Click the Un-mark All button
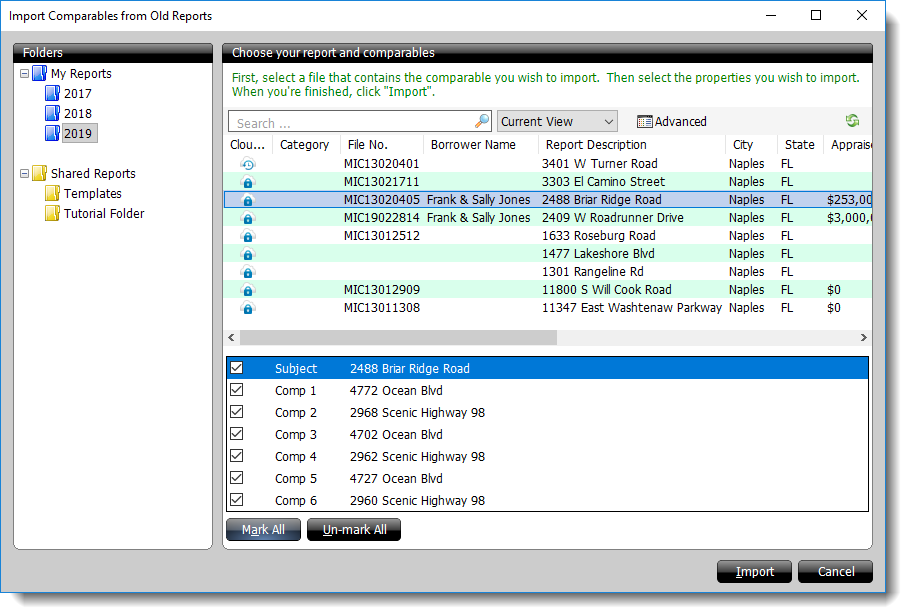The width and height of the screenshot is (901, 608). click(x=354, y=530)
